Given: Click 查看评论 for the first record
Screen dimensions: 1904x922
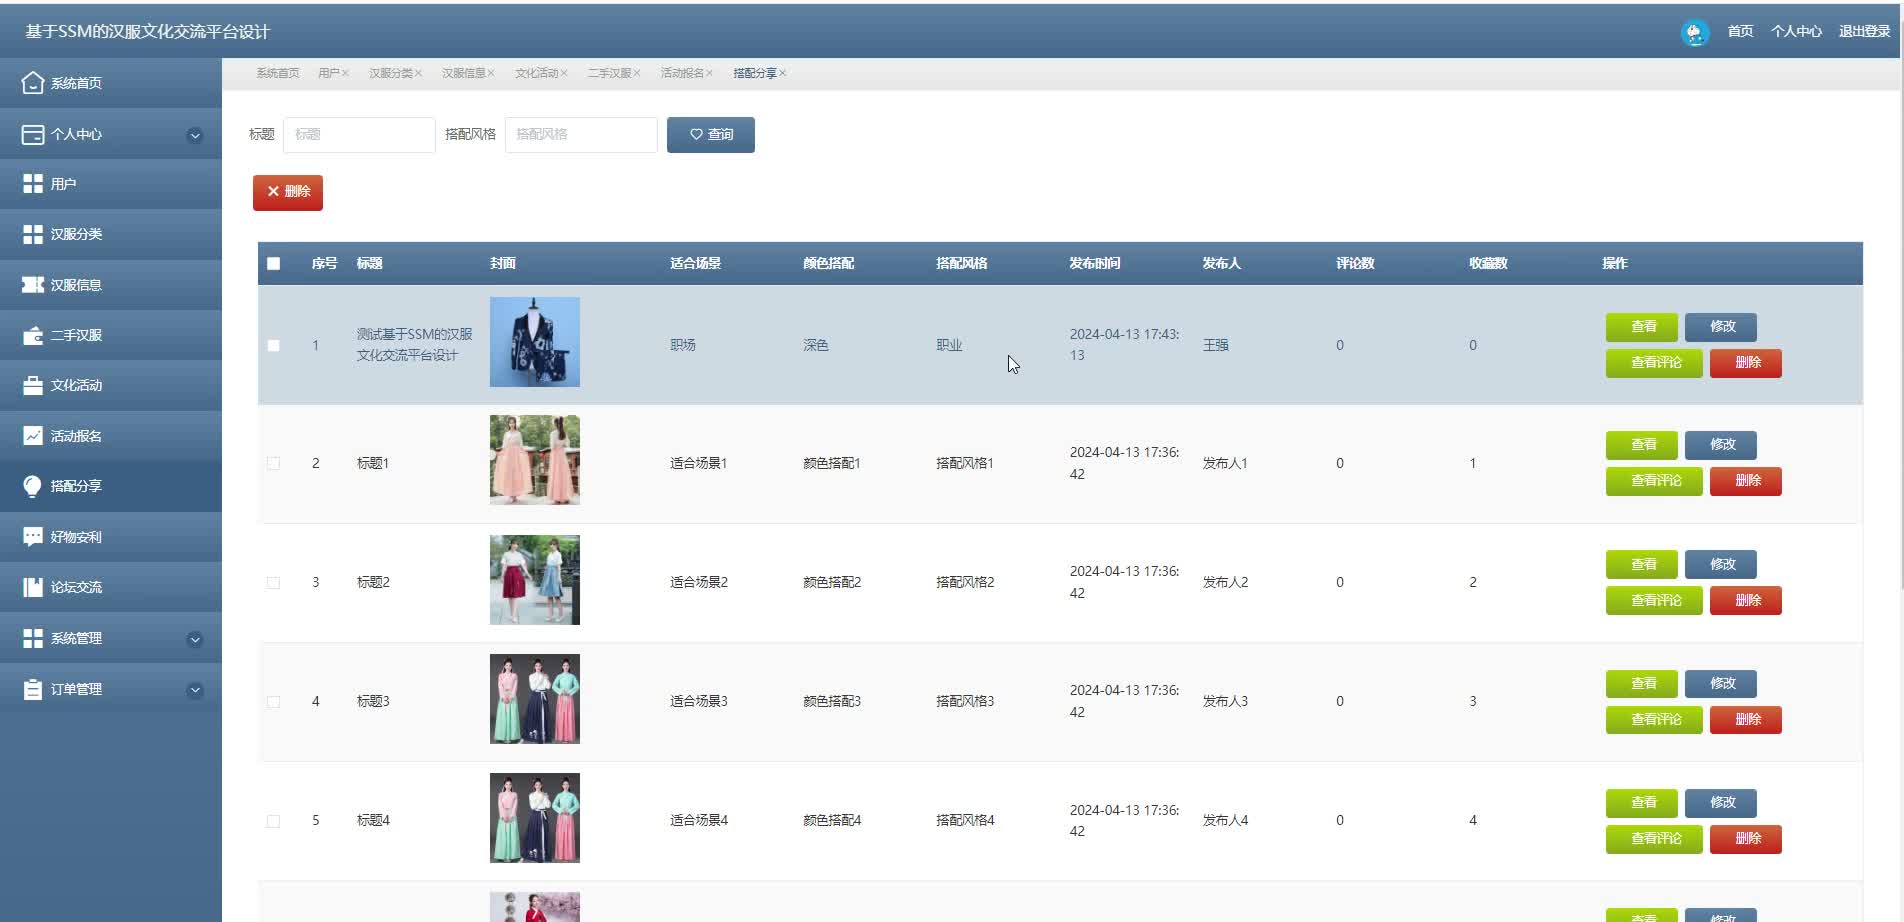Looking at the screenshot, I should [x=1653, y=363].
